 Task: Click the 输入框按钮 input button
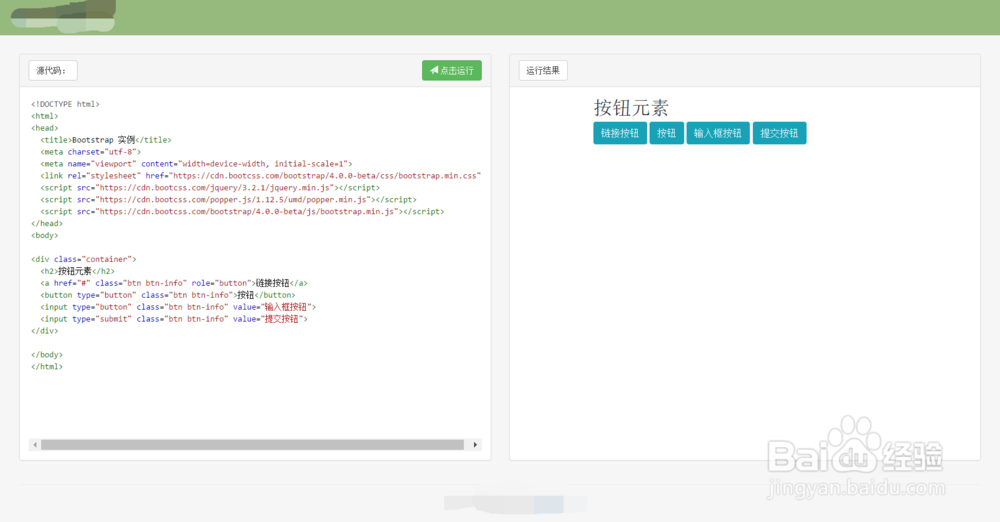(x=717, y=133)
